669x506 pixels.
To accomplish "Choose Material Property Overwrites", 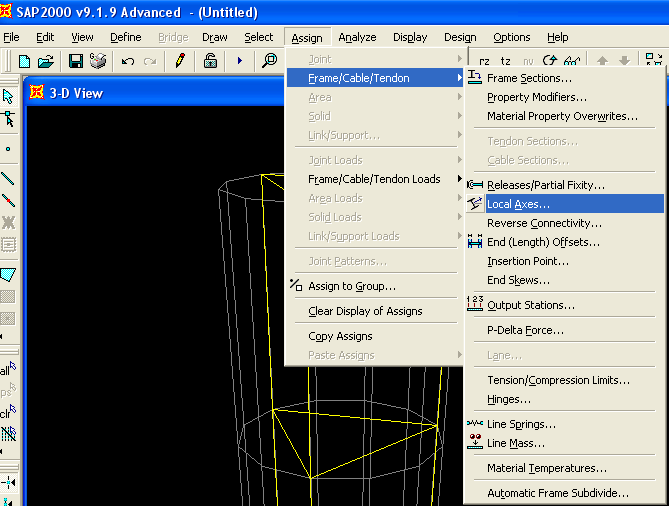I will (x=565, y=116).
